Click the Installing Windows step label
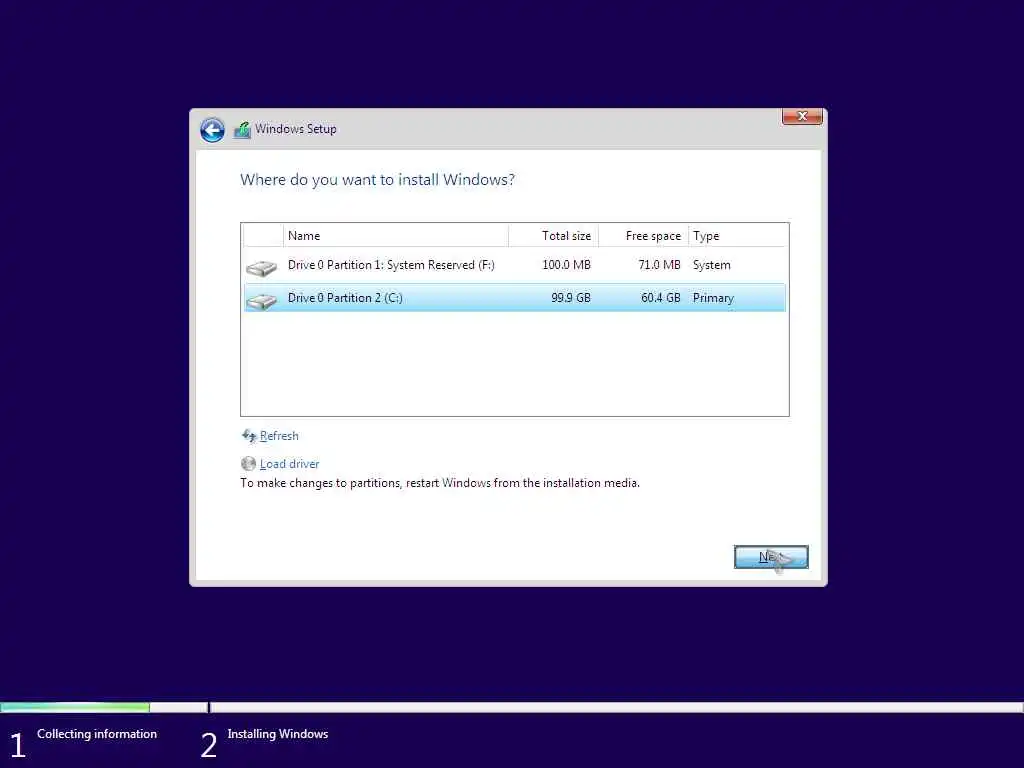 [x=278, y=734]
